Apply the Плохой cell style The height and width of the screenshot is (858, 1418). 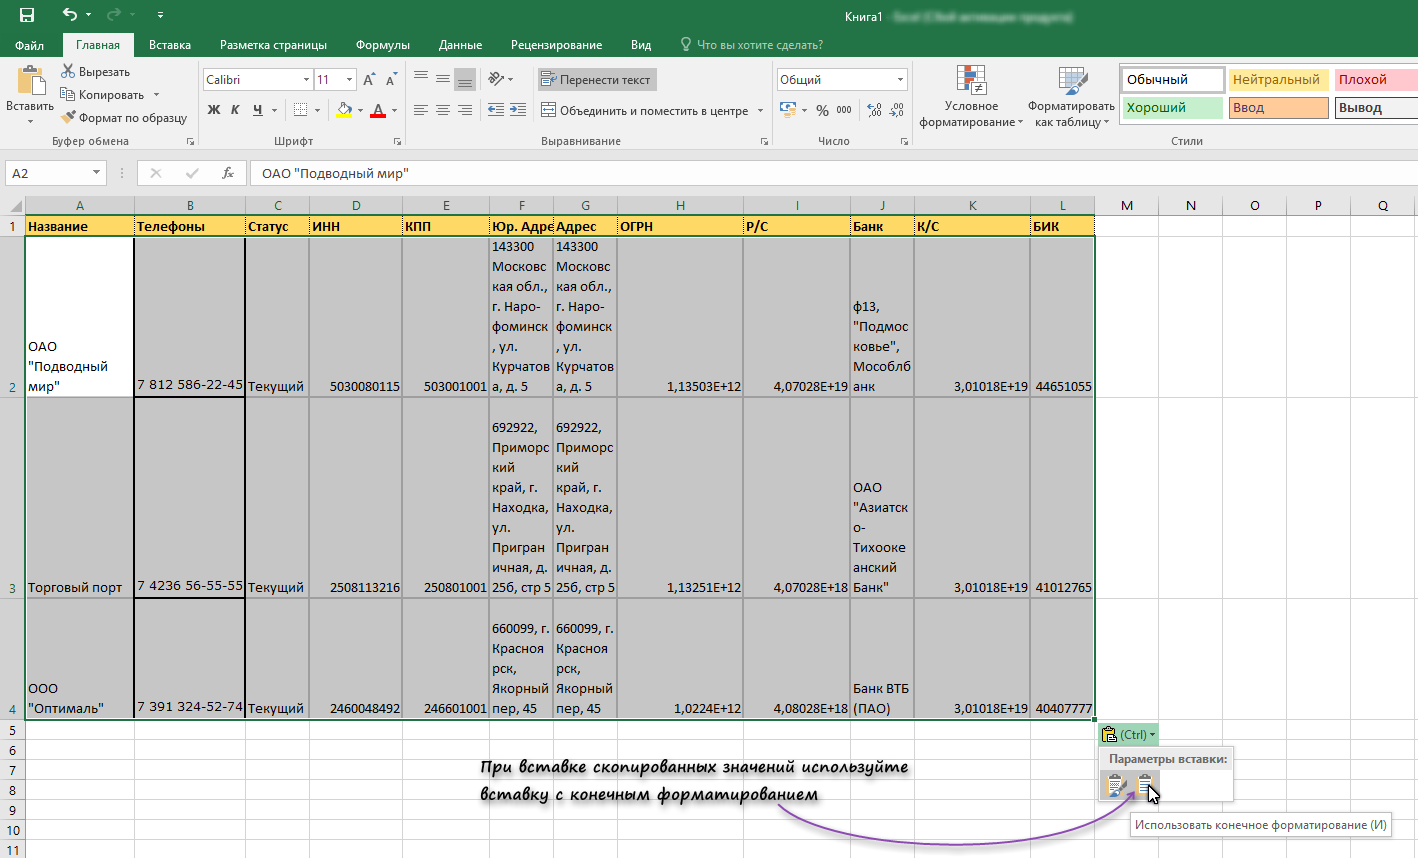tap(1376, 80)
